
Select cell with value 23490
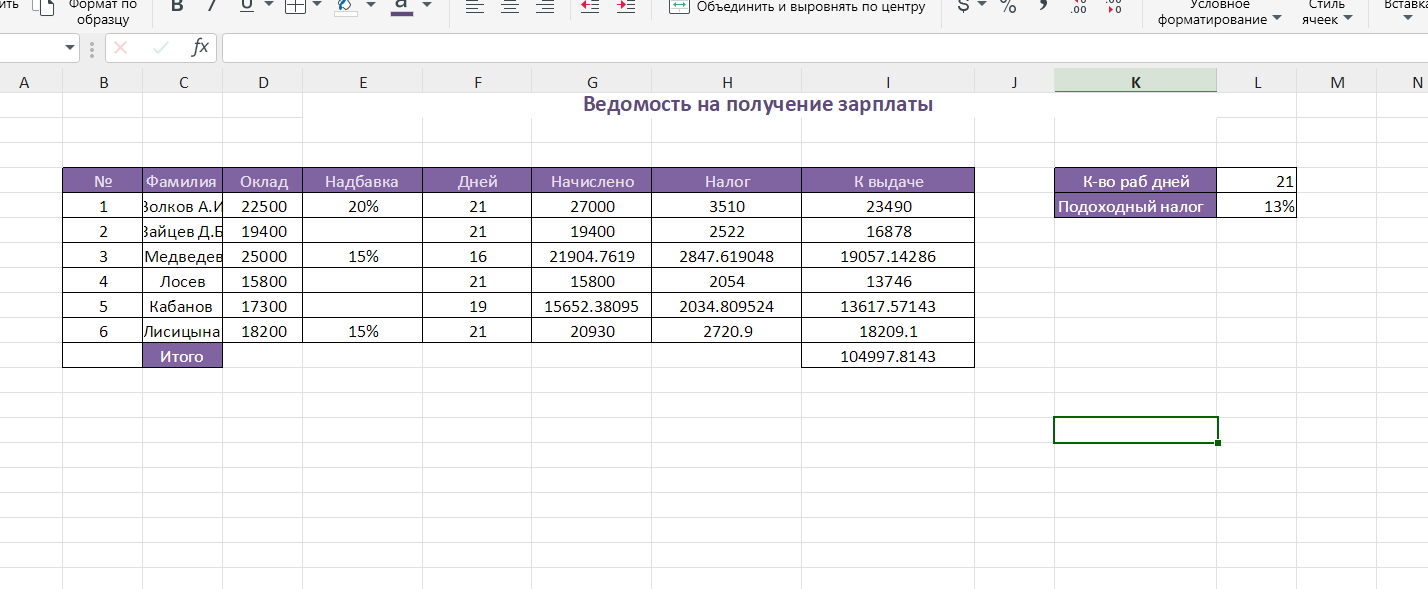pos(888,206)
